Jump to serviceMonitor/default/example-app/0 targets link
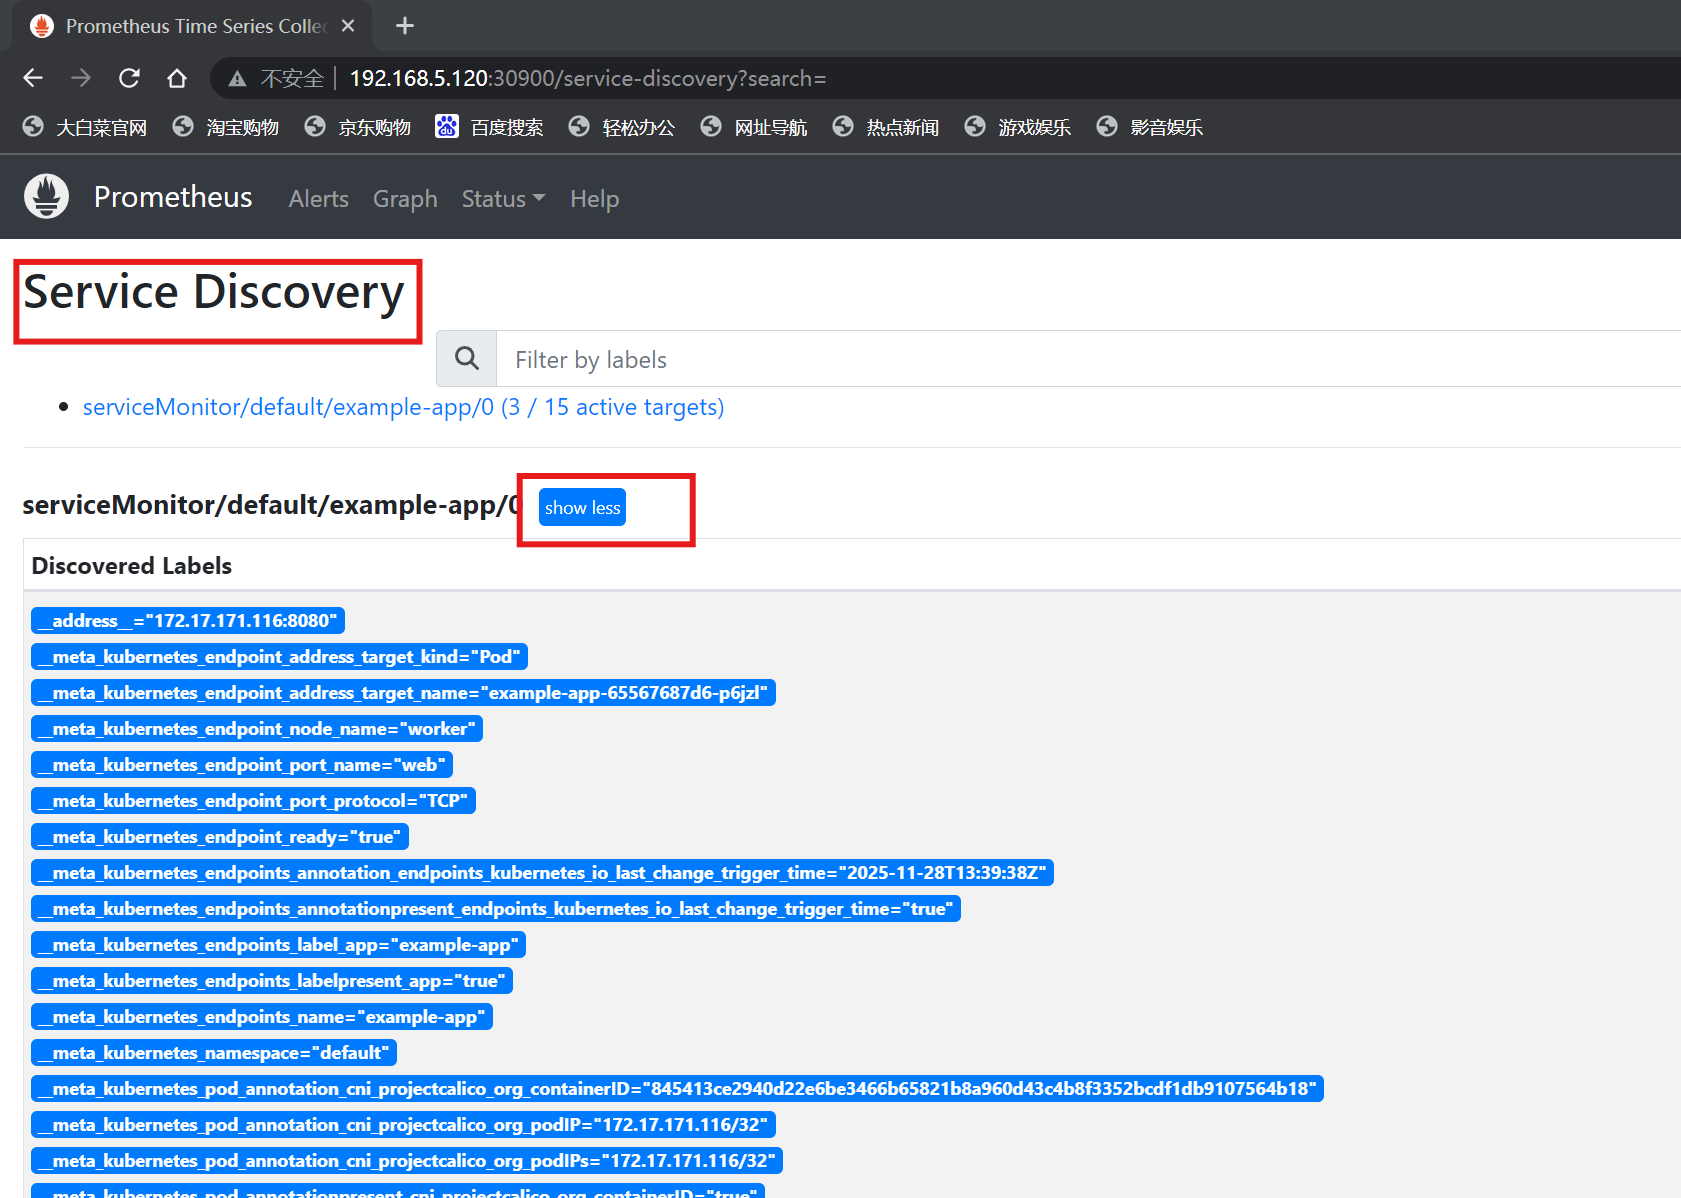Viewport: 1681px width, 1198px height. coord(403,407)
